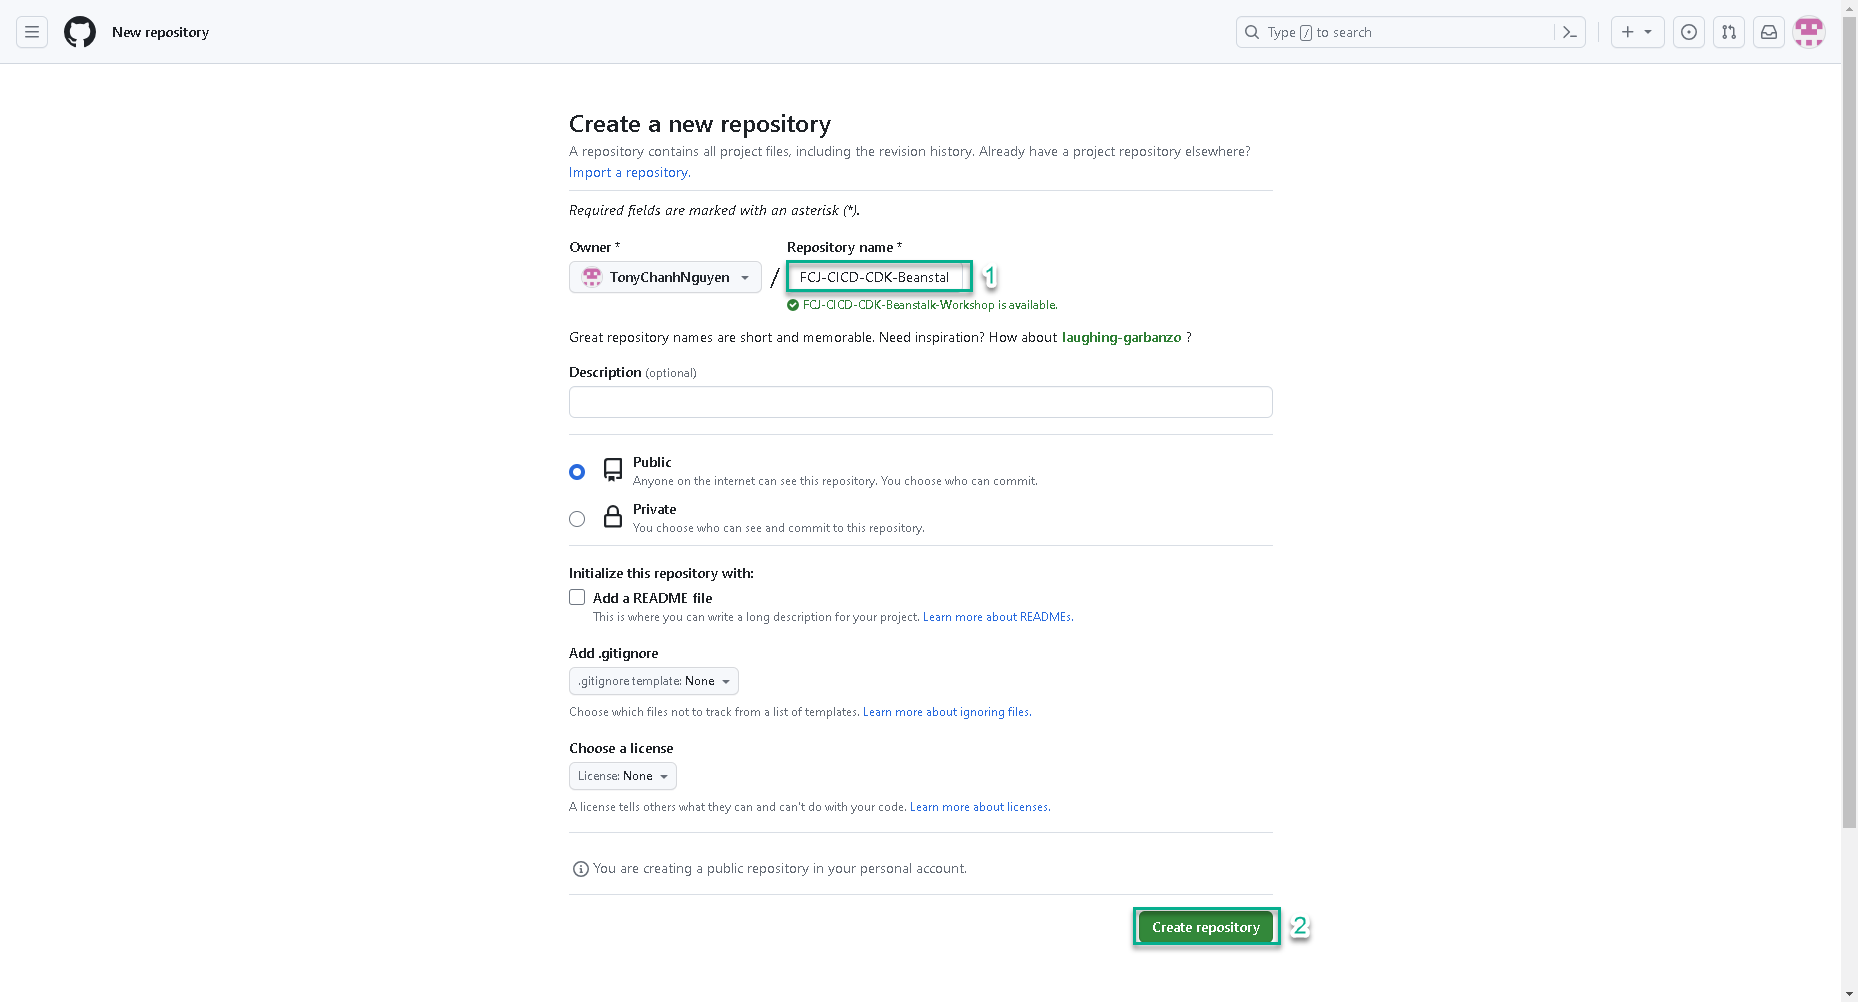Image resolution: width=1858 pixels, height=1002 pixels.
Task: Open the .gitignore template dropdown
Action: tap(653, 681)
